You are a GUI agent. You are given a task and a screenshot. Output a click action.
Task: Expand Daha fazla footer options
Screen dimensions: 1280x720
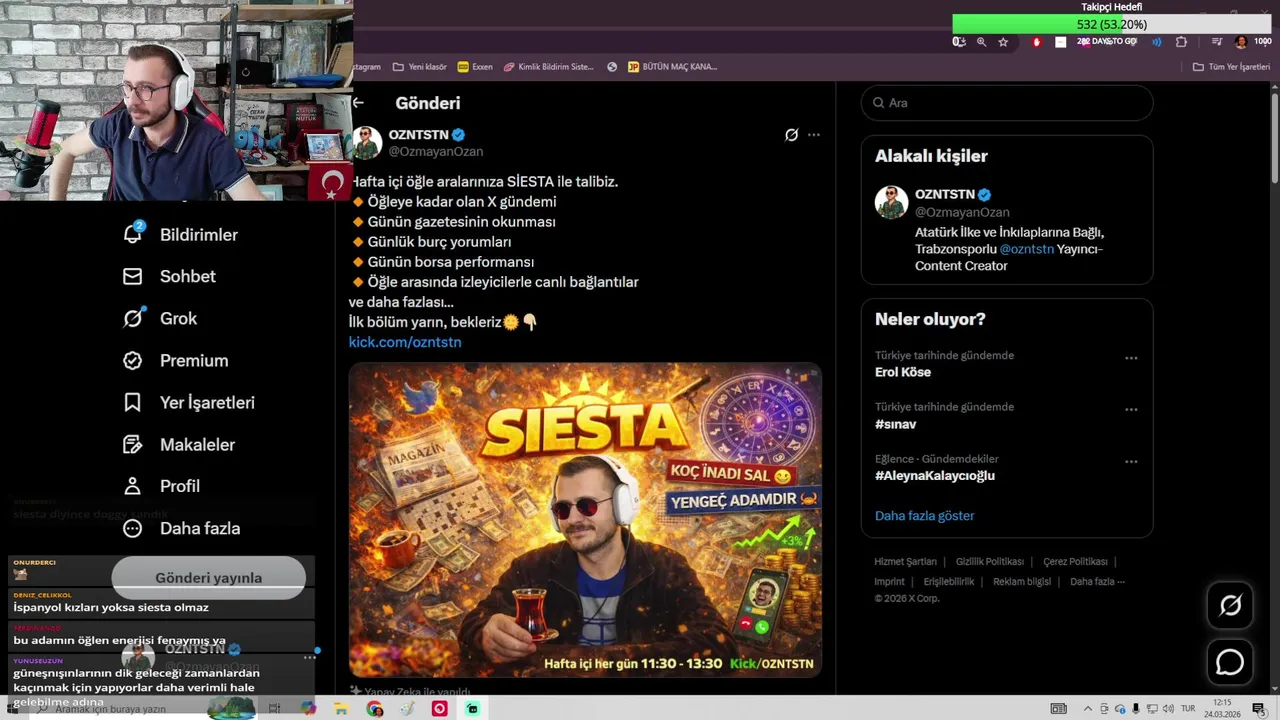[1097, 582]
